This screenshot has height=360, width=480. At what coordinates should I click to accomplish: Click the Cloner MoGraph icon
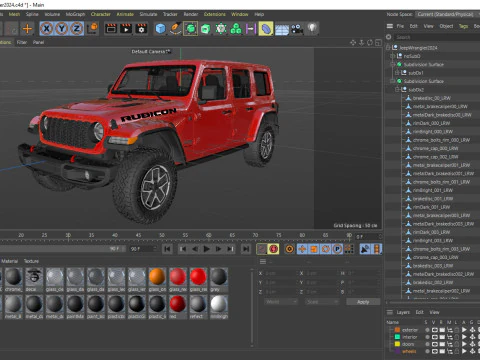(x=221, y=29)
